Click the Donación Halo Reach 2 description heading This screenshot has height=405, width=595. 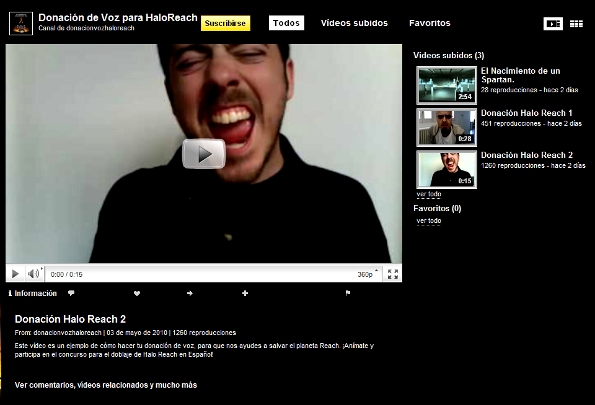pyautogui.click(x=70, y=319)
